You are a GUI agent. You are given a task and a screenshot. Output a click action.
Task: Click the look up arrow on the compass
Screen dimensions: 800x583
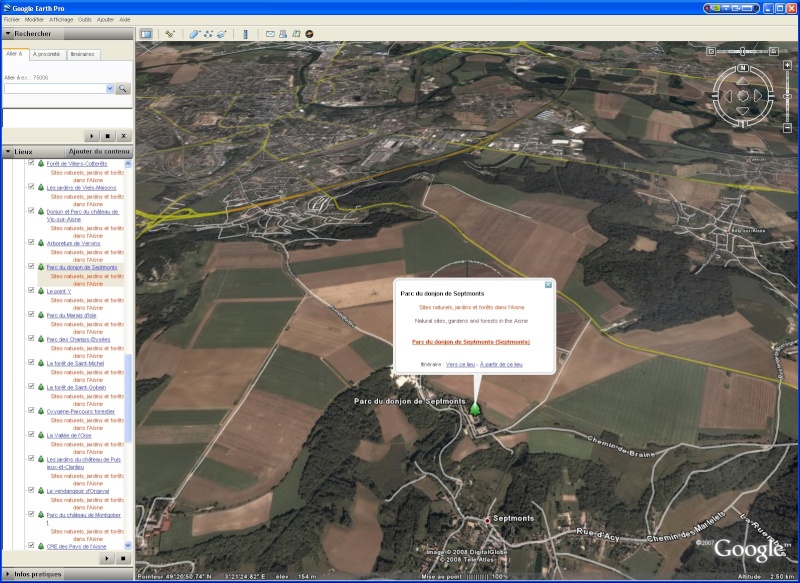tap(743, 82)
